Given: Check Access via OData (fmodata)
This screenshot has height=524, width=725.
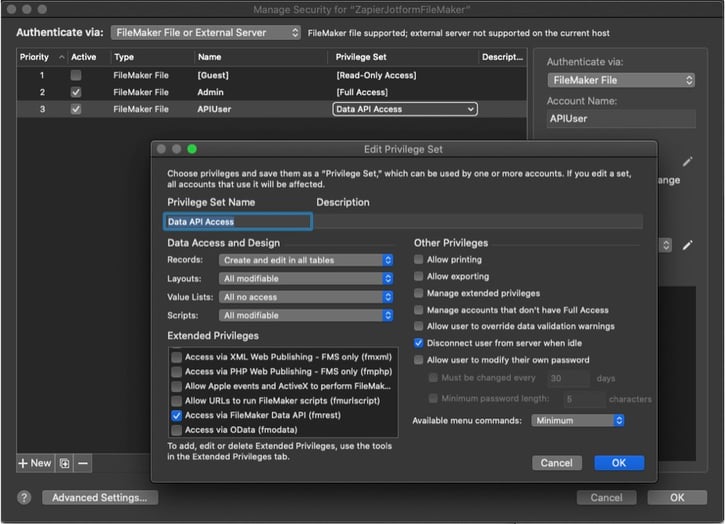Looking at the screenshot, I should pos(176,430).
